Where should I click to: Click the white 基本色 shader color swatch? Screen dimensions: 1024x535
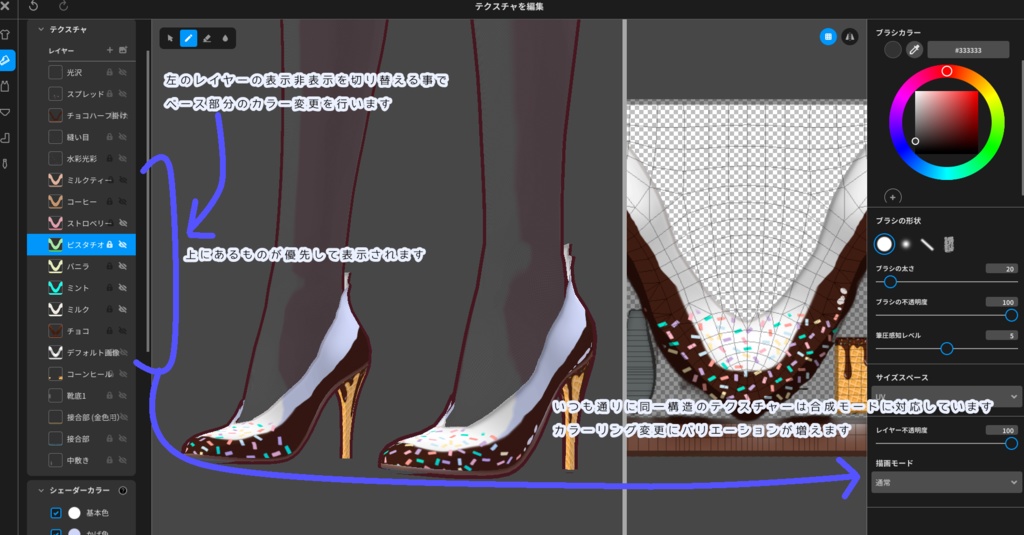pyautogui.click(x=74, y=513)
